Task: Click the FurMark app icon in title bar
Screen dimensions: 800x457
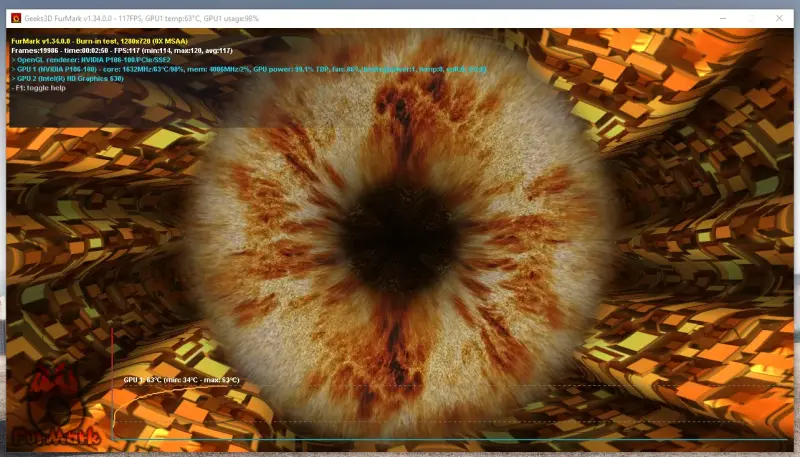Action: click(16, 17)
